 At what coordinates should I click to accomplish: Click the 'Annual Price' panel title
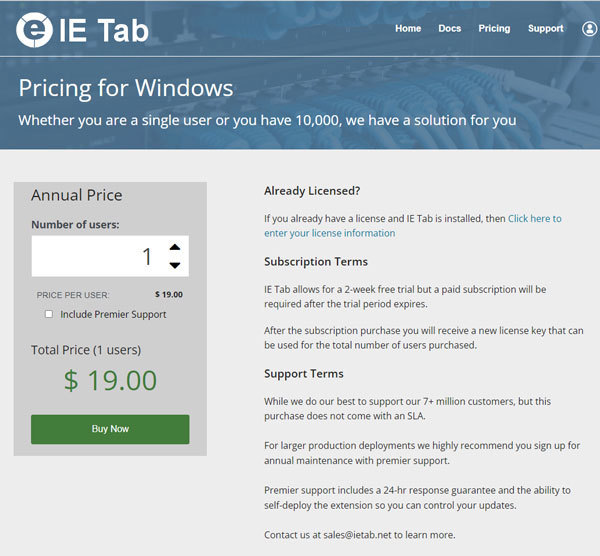coord(77,195)
